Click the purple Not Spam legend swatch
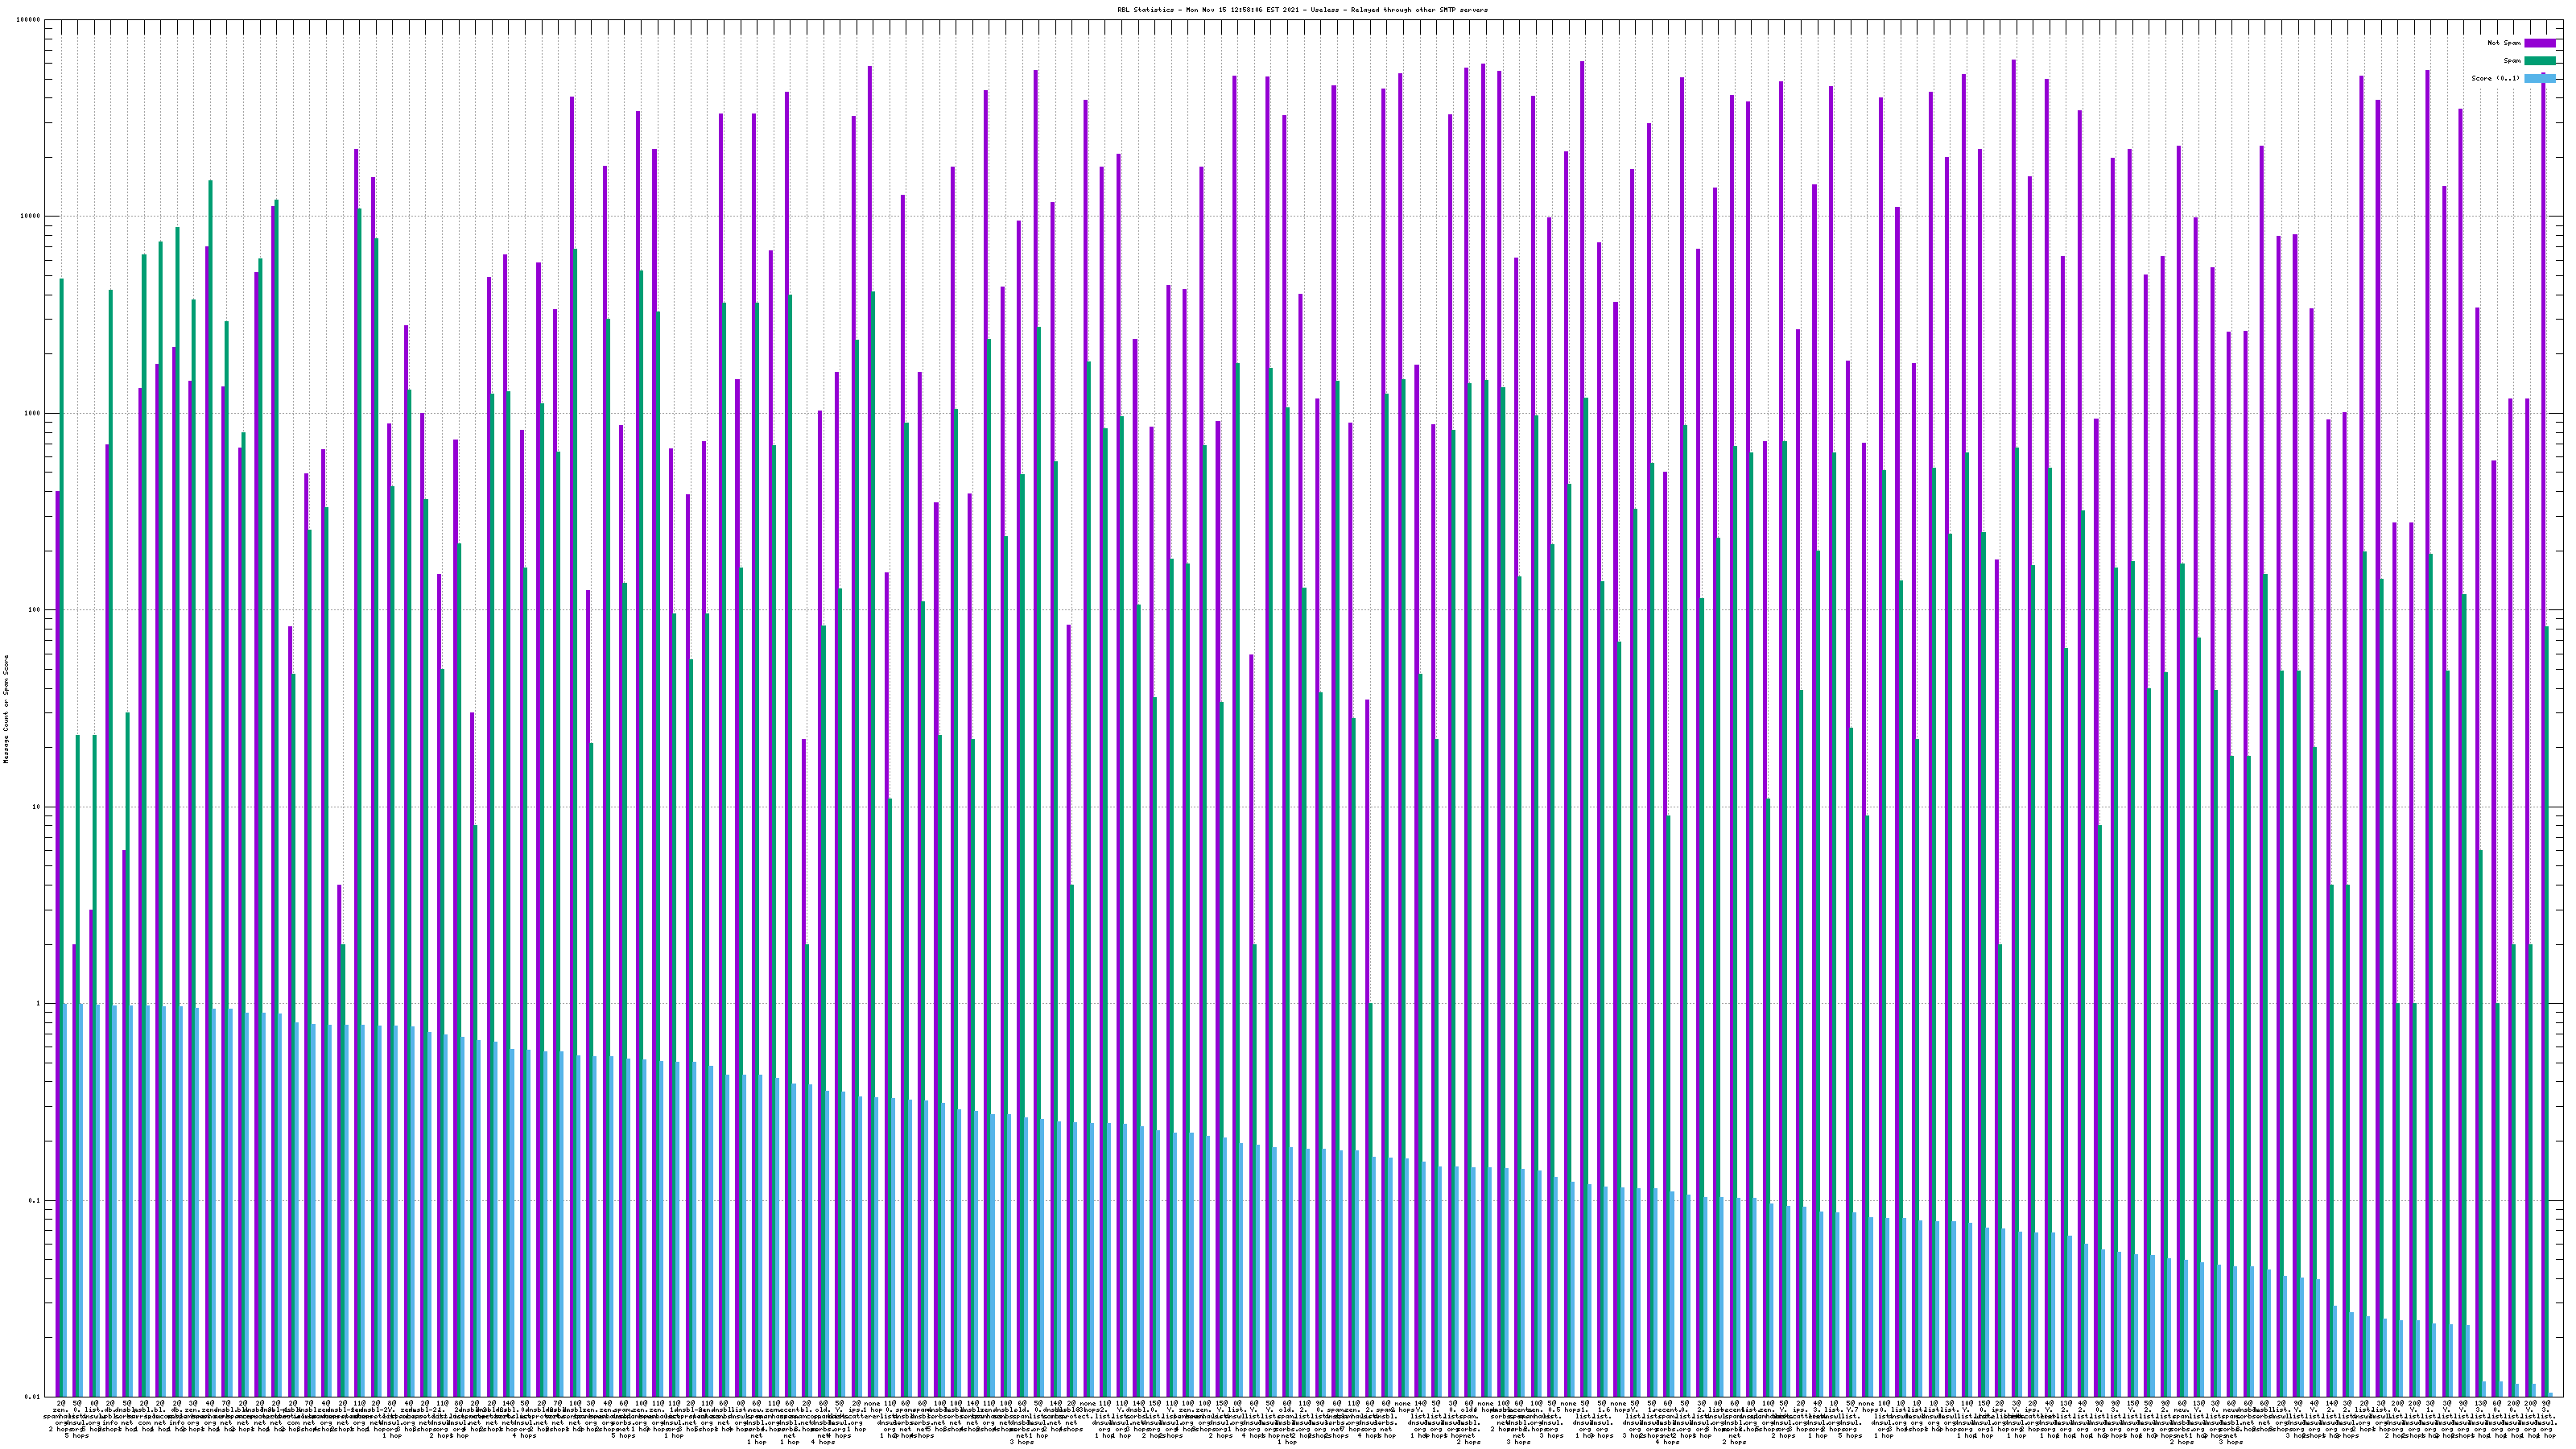Viewport: 2576px width, 1449px height. [2539, 43]
